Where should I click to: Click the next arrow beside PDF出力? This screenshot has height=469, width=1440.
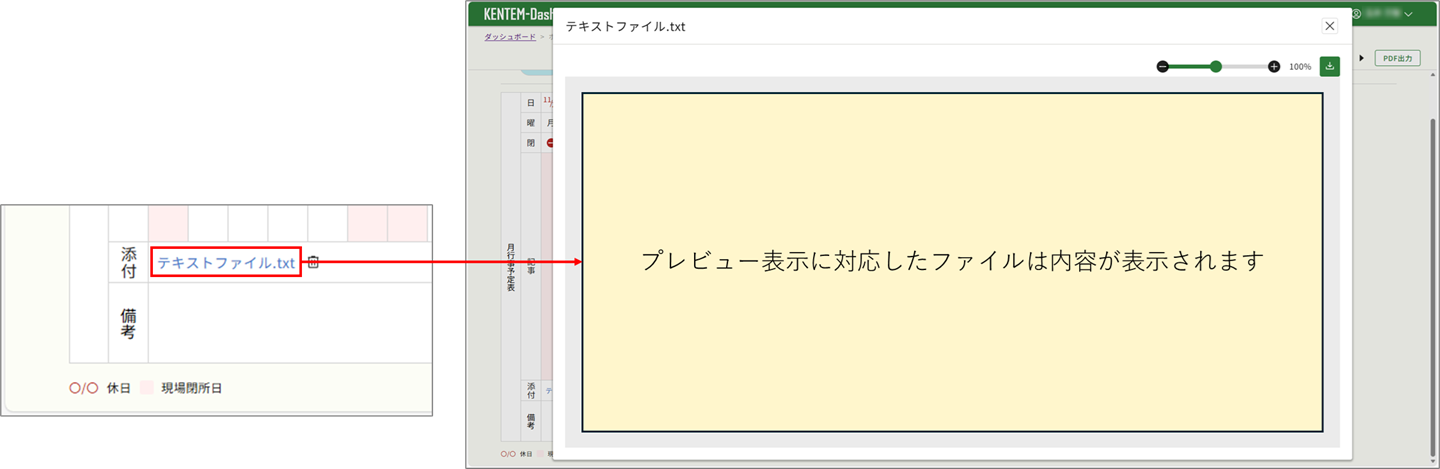point(1361,58)
